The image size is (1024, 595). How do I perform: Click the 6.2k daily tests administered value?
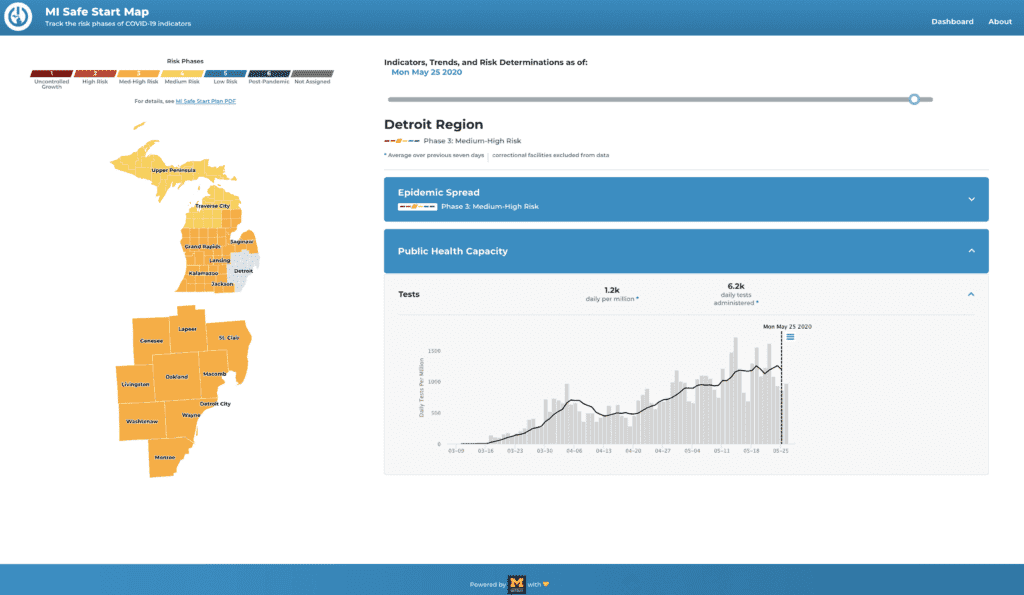point(736,286)
